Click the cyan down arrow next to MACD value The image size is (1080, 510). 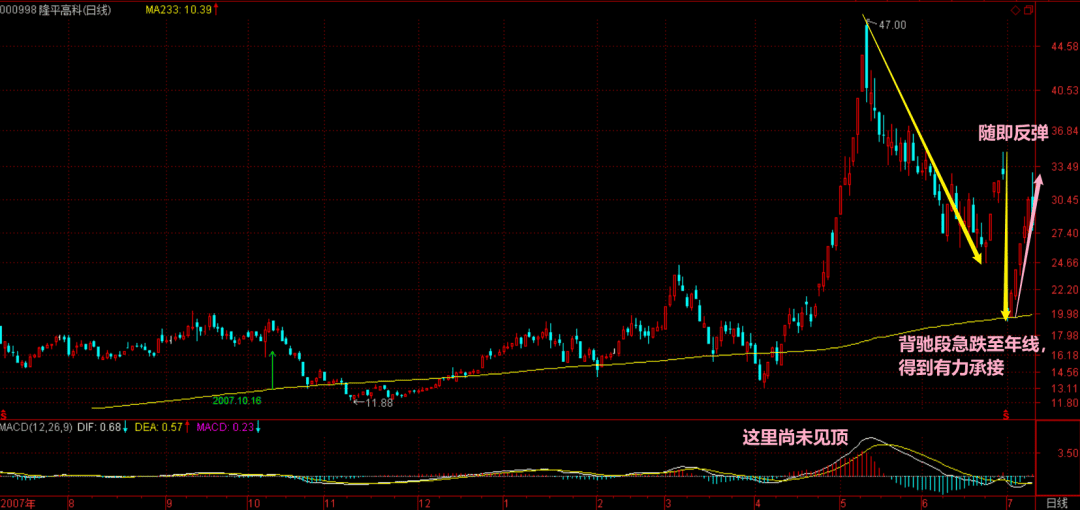click(258, 428)
